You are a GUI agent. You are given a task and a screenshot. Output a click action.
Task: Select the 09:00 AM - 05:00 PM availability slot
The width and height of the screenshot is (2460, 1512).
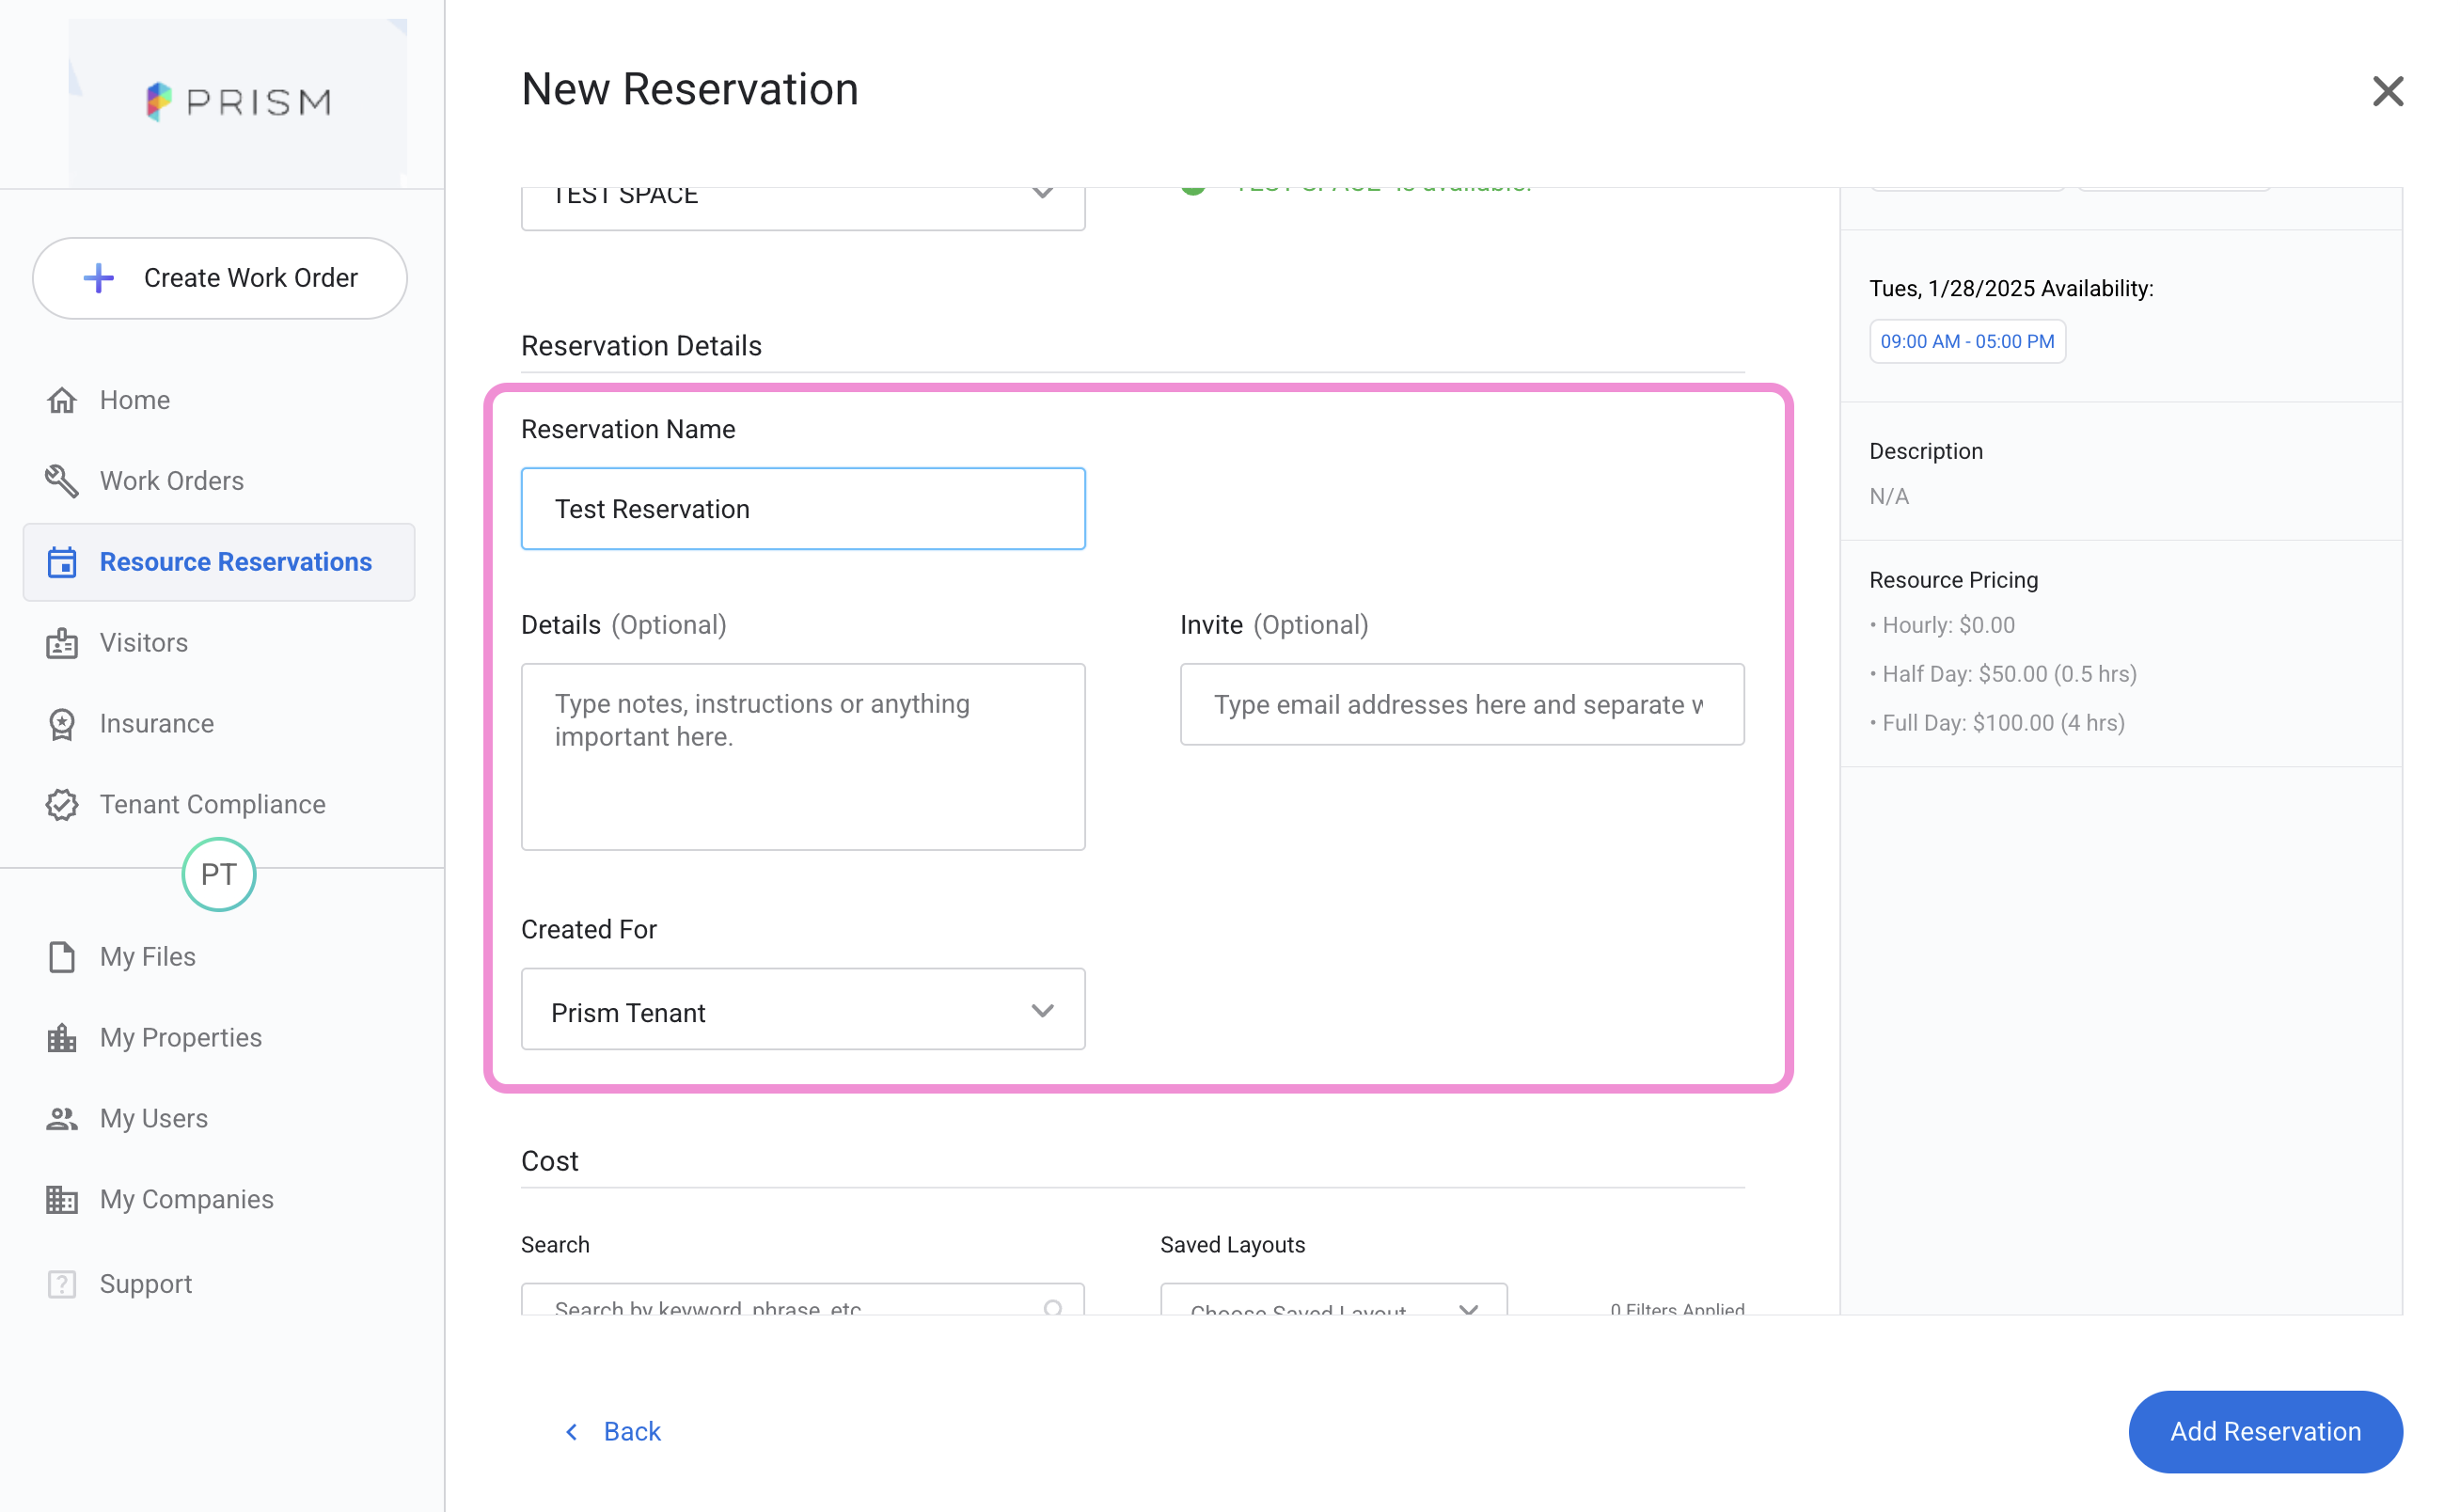click(1967, 341)
